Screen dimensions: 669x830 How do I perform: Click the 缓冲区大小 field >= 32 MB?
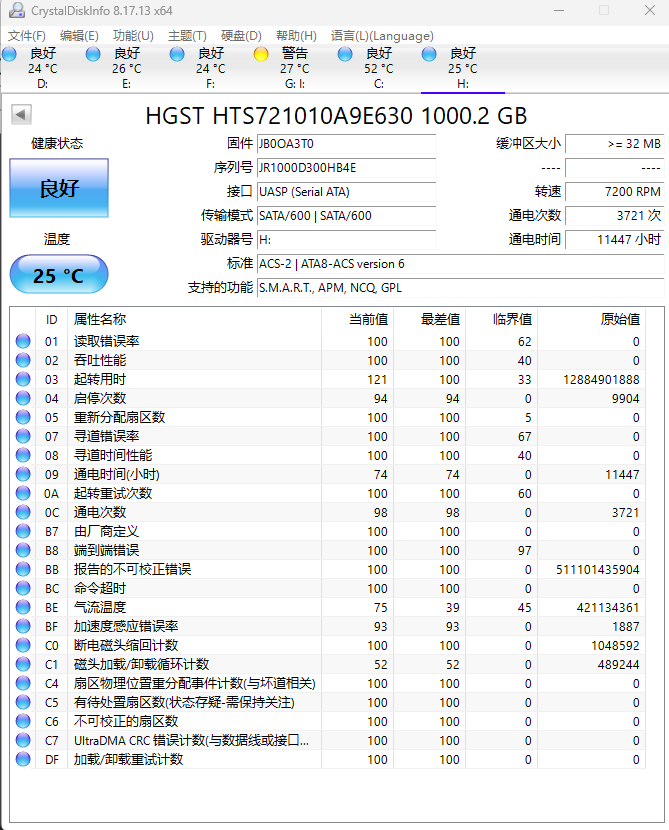coord(614,143)
